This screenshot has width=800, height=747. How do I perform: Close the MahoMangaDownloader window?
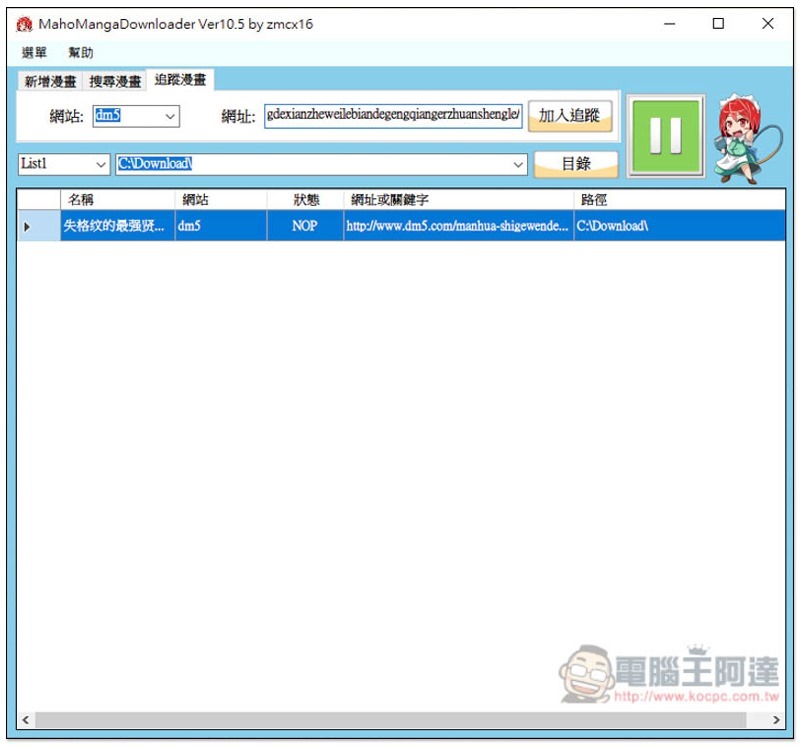767,23
